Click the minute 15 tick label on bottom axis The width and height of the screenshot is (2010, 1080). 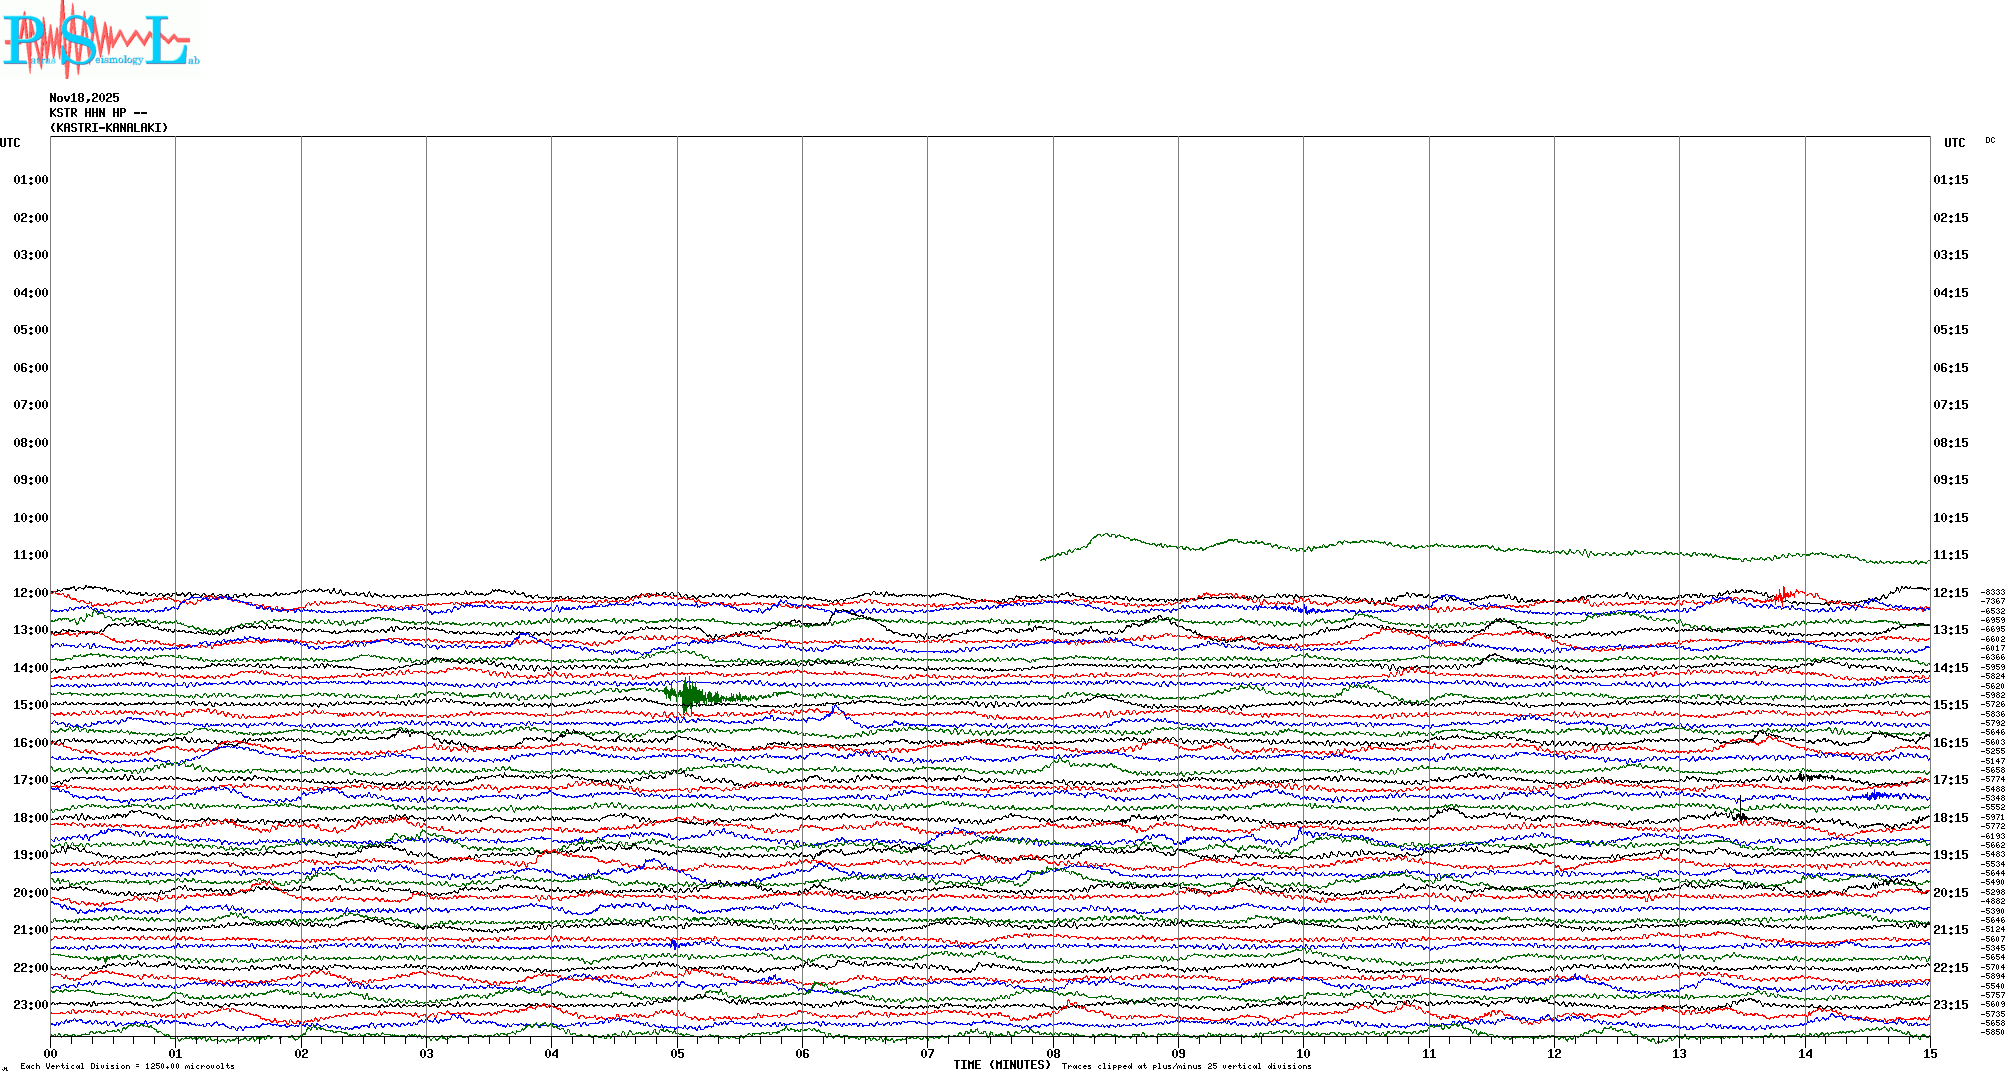tap(1929, 1054)
